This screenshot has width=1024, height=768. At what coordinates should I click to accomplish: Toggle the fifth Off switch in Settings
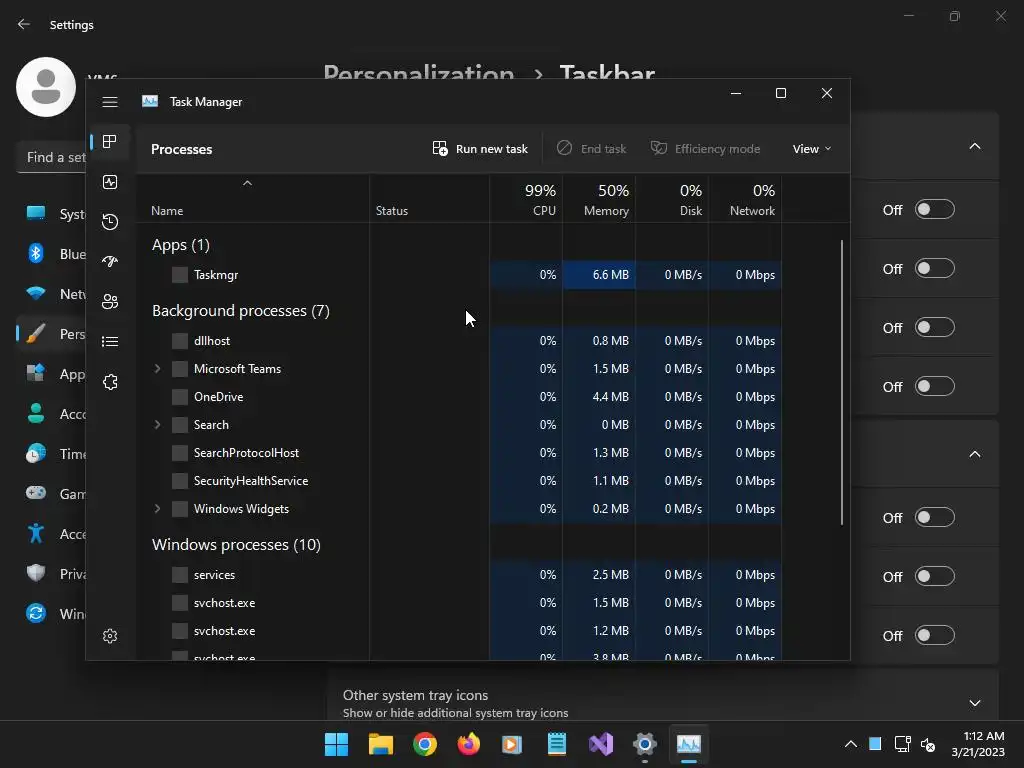pyautogui.click(x=935, y=518)
